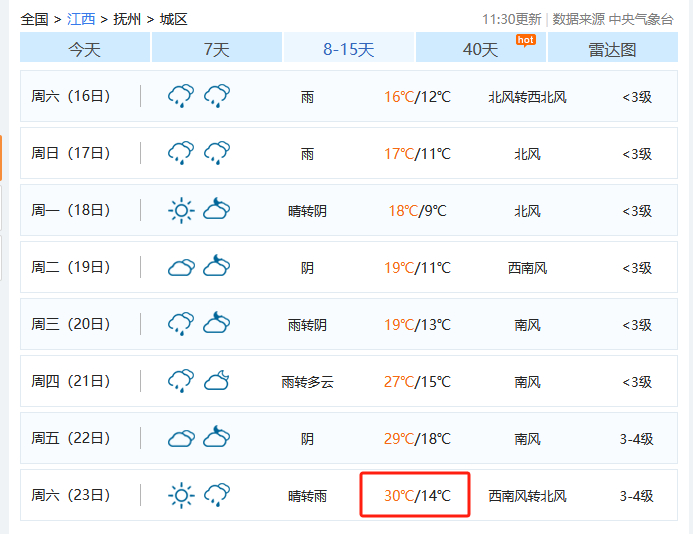
Task: Open the 抚州 breadcrumb link
Action: pyautogui.click(x=127, y=19)
